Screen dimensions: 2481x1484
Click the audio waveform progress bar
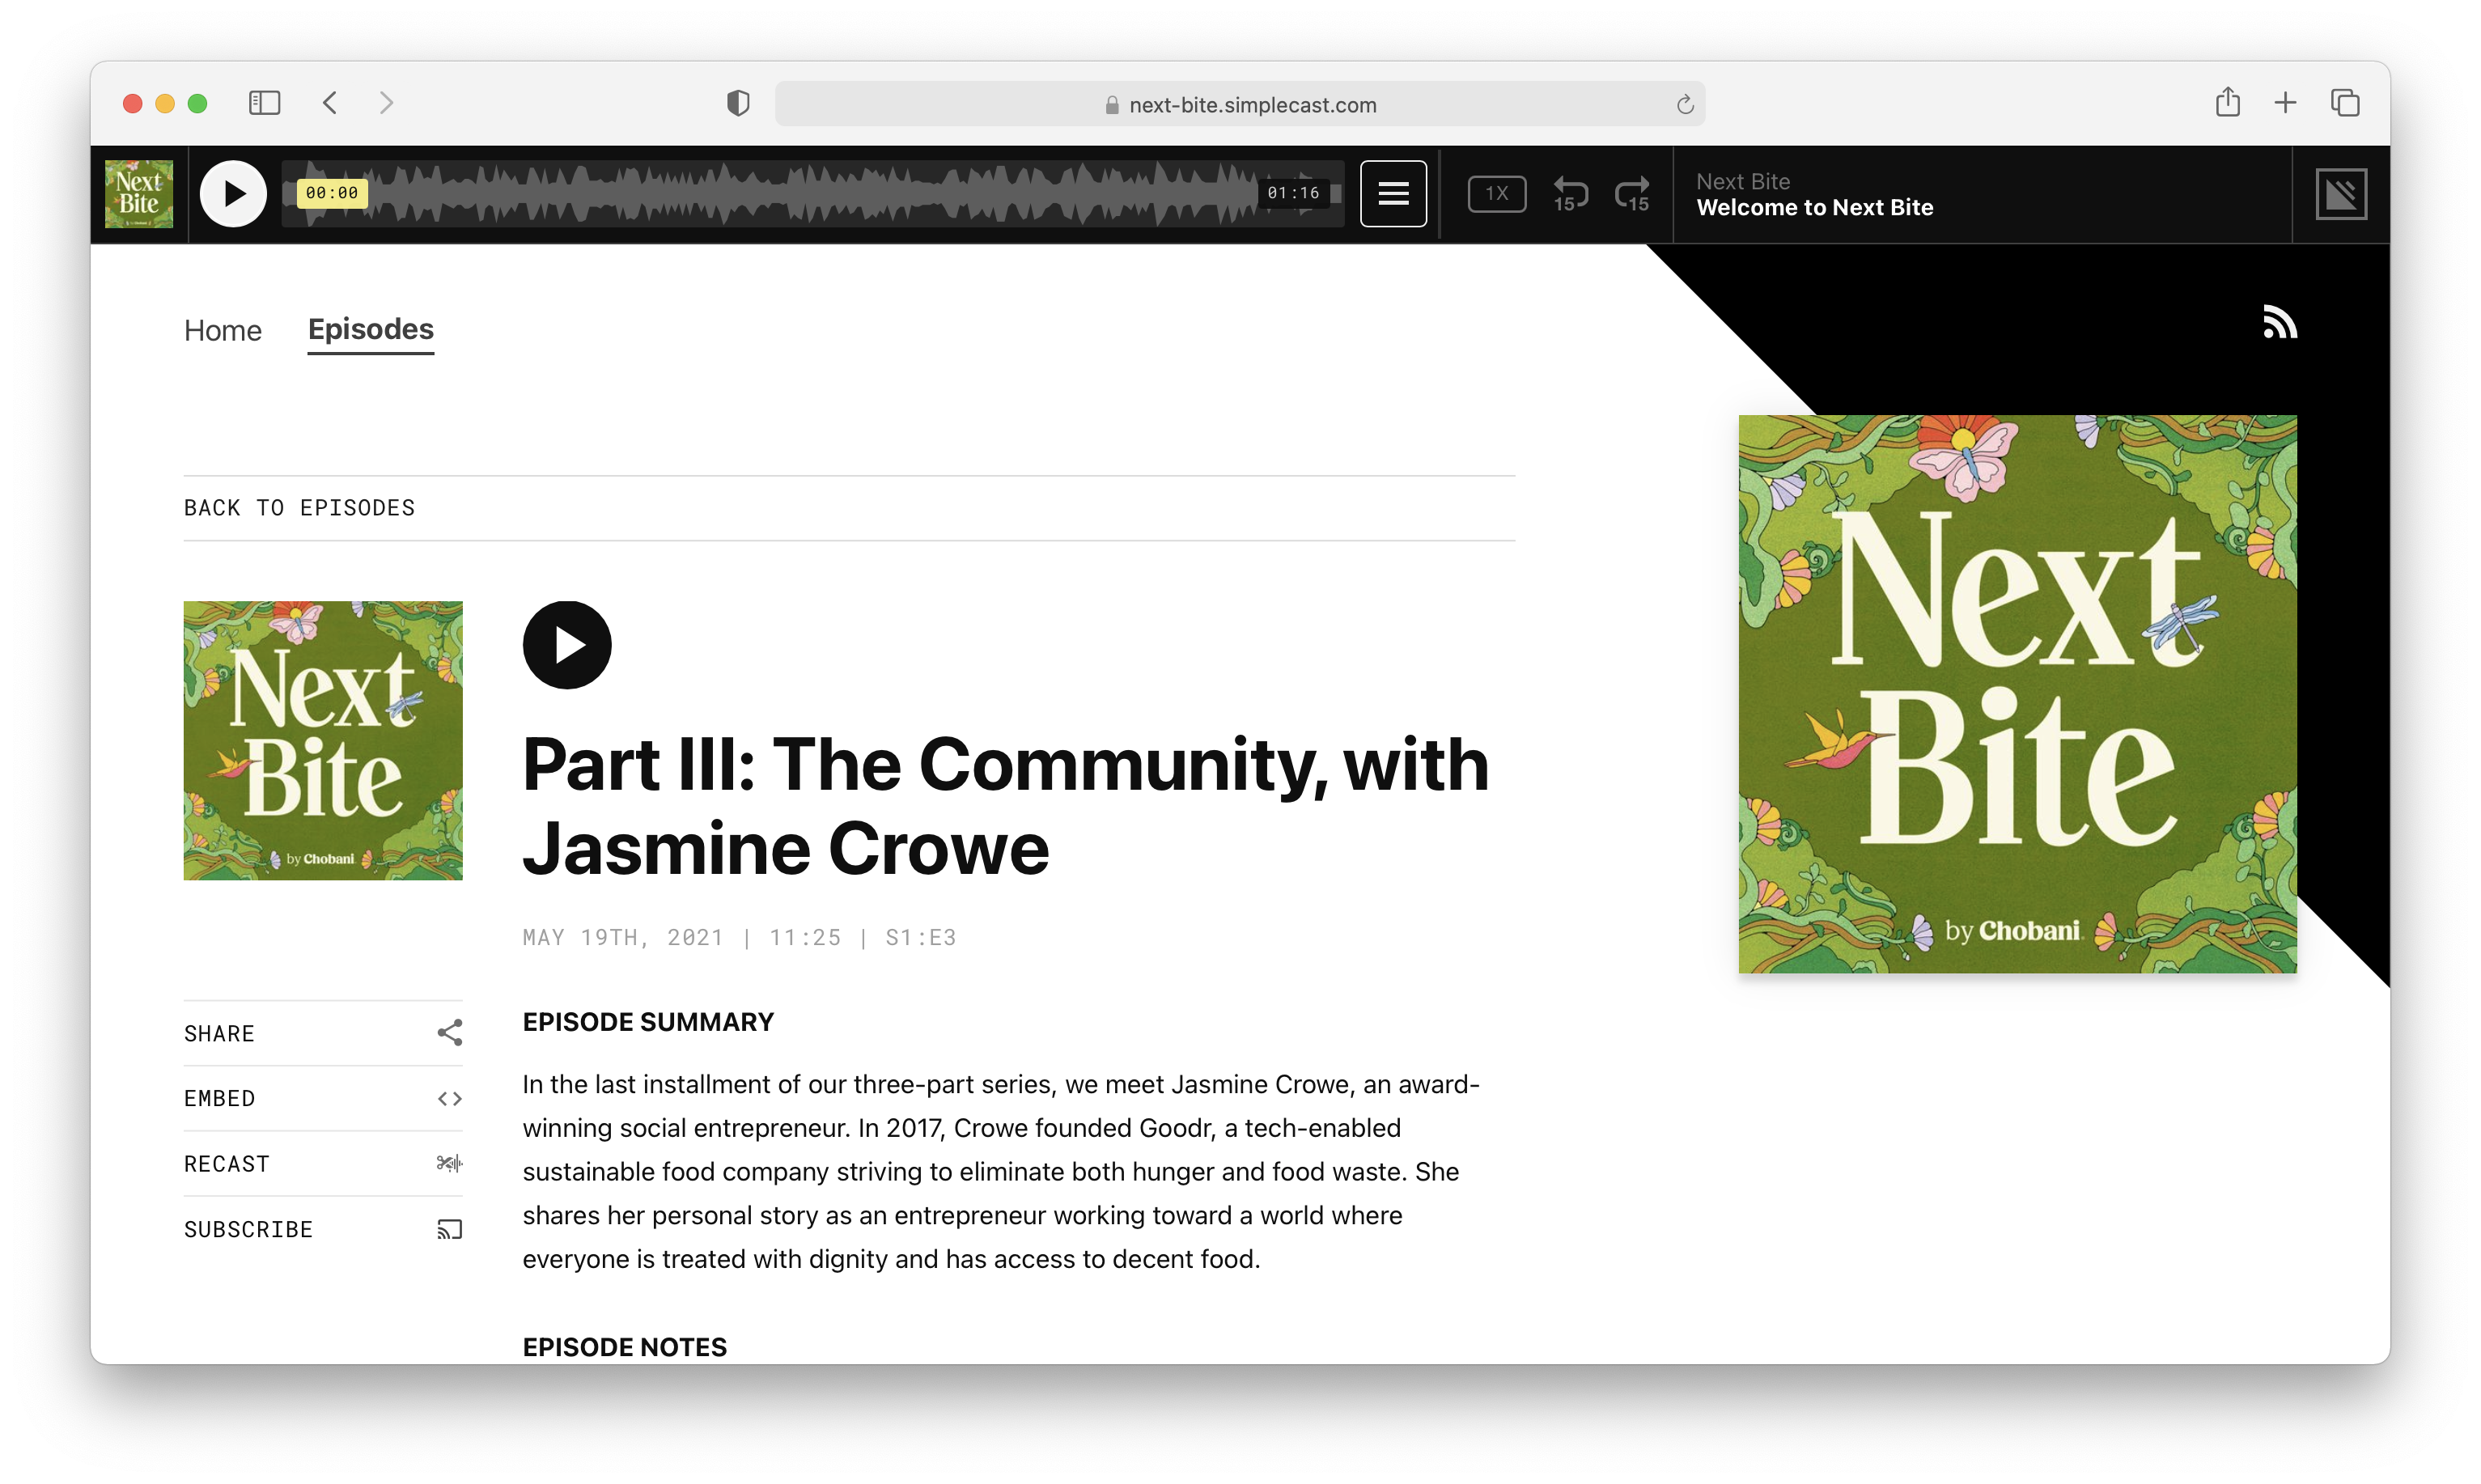tap(810, 194)
